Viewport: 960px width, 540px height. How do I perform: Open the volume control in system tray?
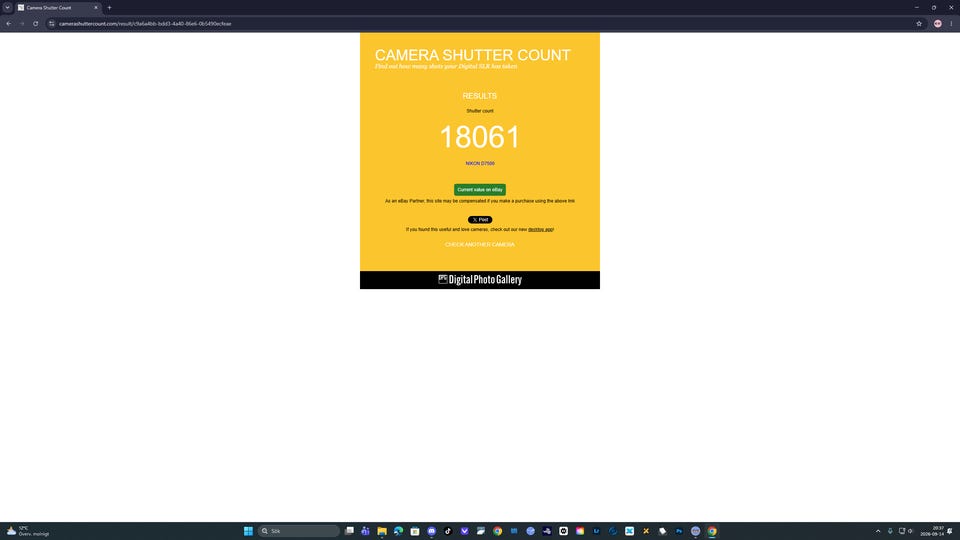(910, 531)
